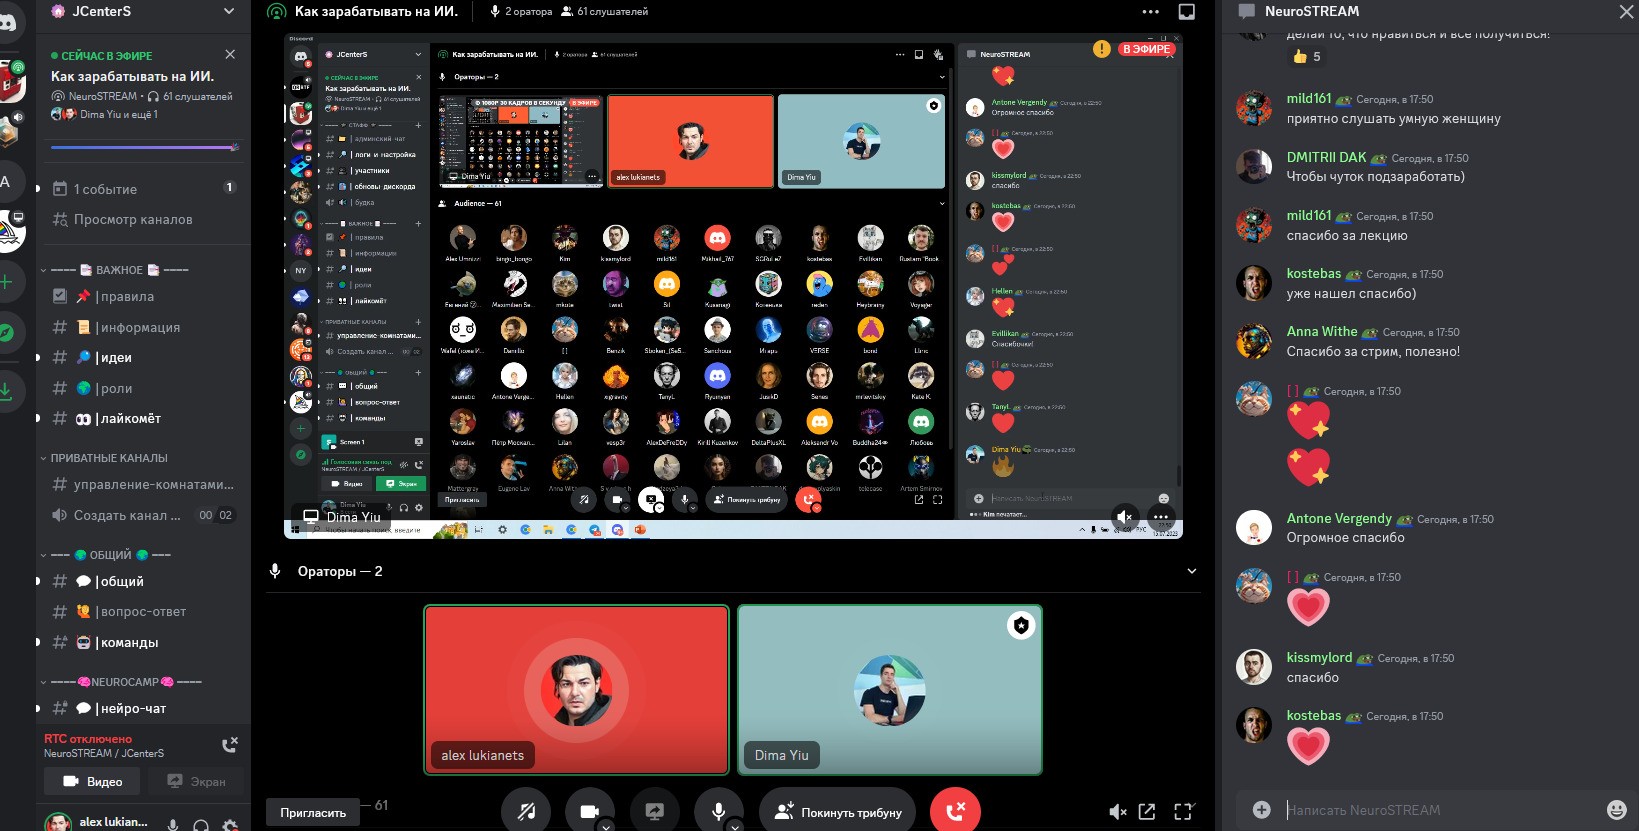
Task: Open the inbox icon in the header
Action: pyautogui.click(x=1187, y=12)
